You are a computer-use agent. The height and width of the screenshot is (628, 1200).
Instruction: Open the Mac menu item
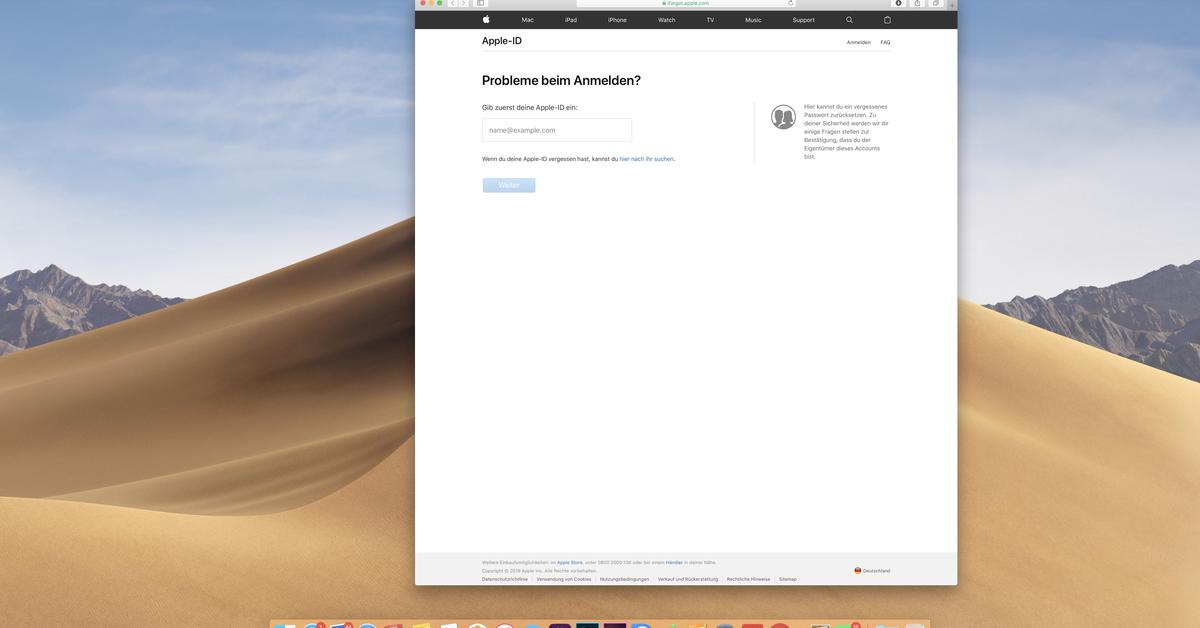click(x=527, y=20)
